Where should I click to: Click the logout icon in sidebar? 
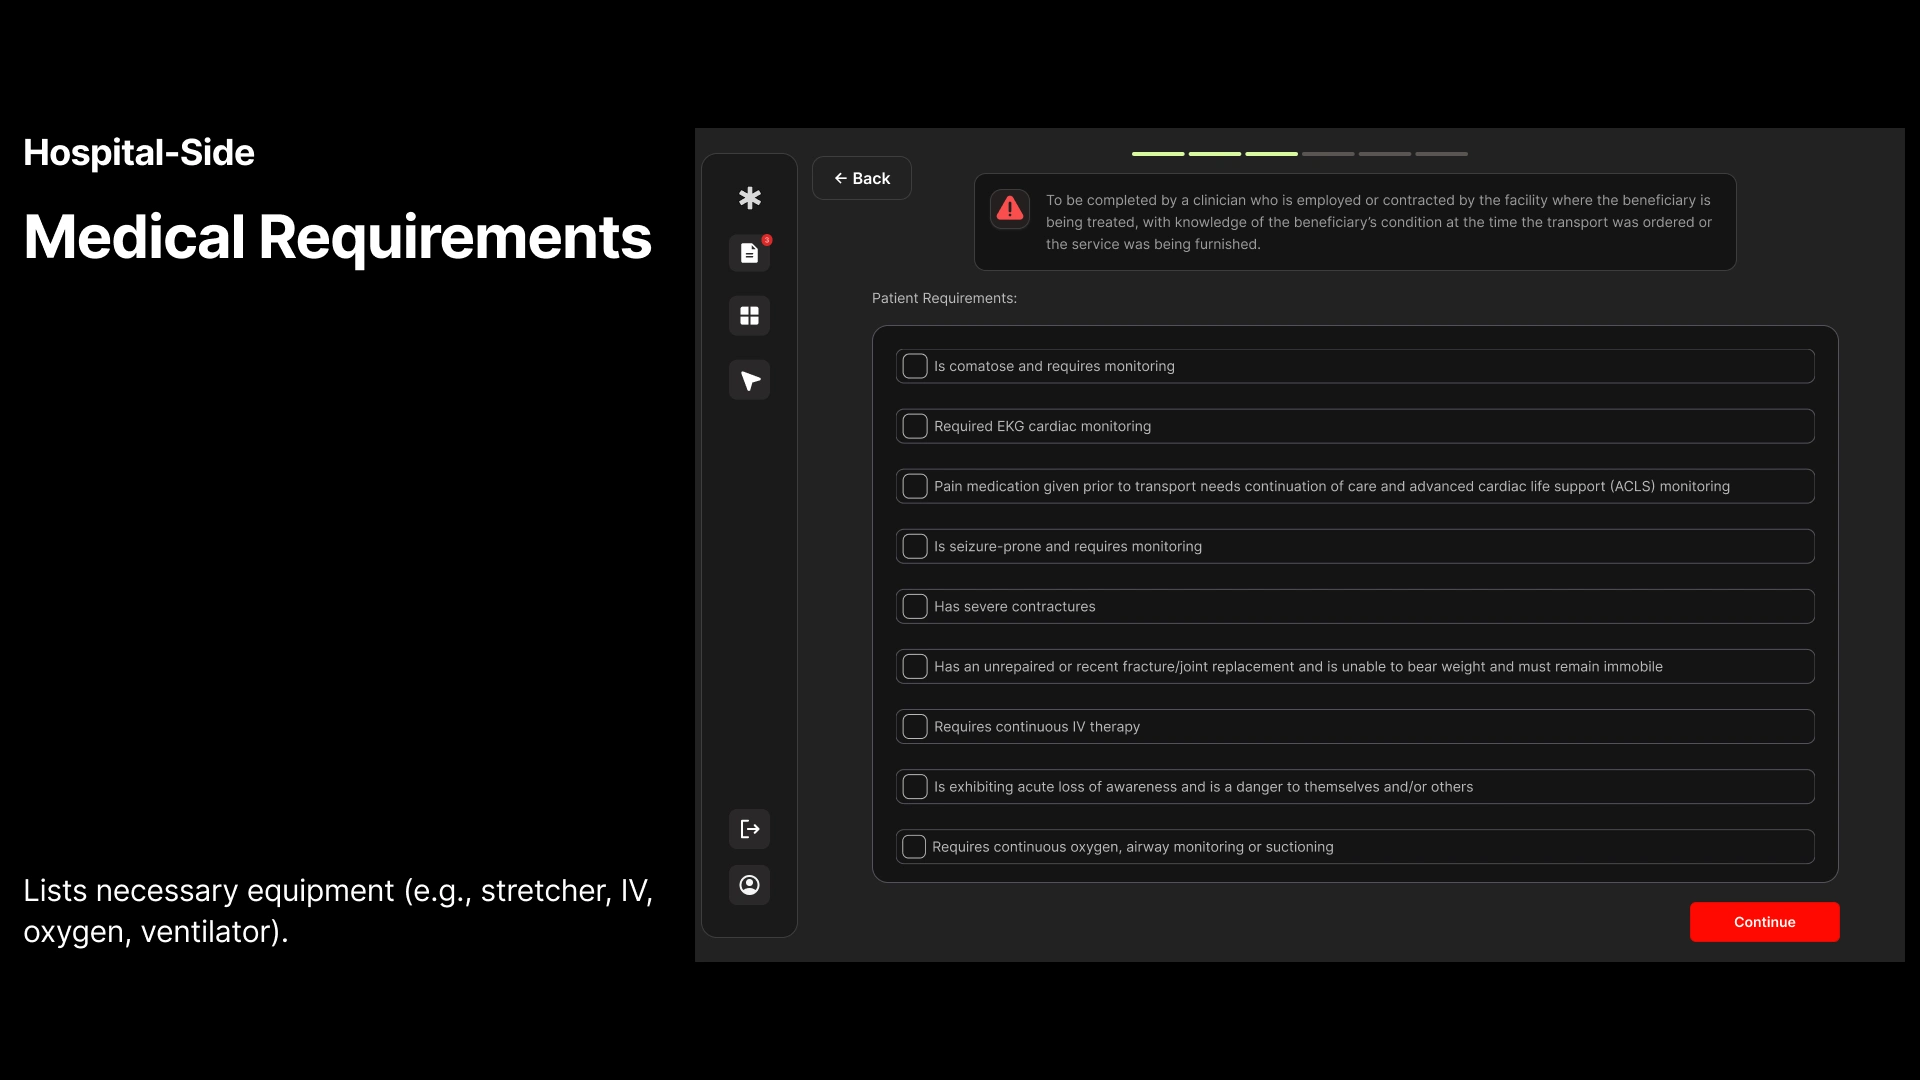tap(749, 829)
